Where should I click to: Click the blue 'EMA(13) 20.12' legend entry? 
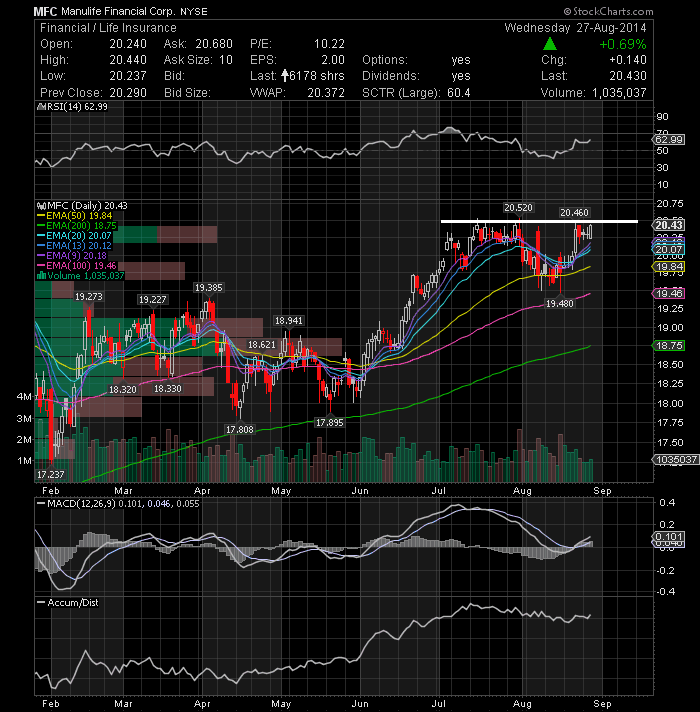(74, 246)
